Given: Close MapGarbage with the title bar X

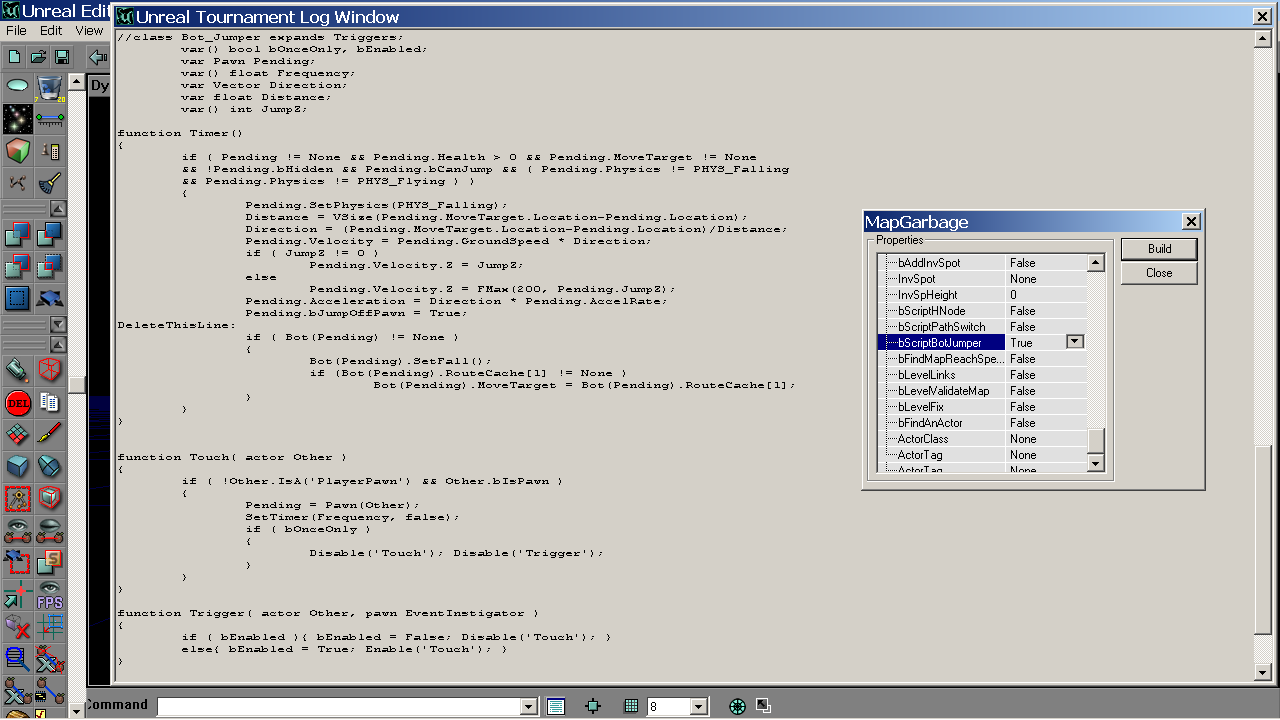Looking at the screenshot, I should (x=1190, y=222).
